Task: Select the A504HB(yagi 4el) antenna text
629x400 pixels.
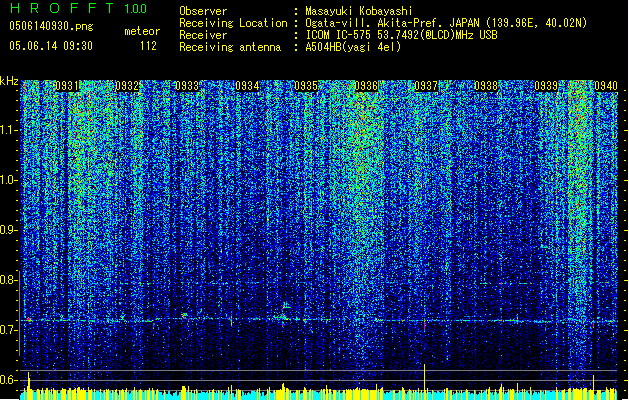Action: coord(353,47)
